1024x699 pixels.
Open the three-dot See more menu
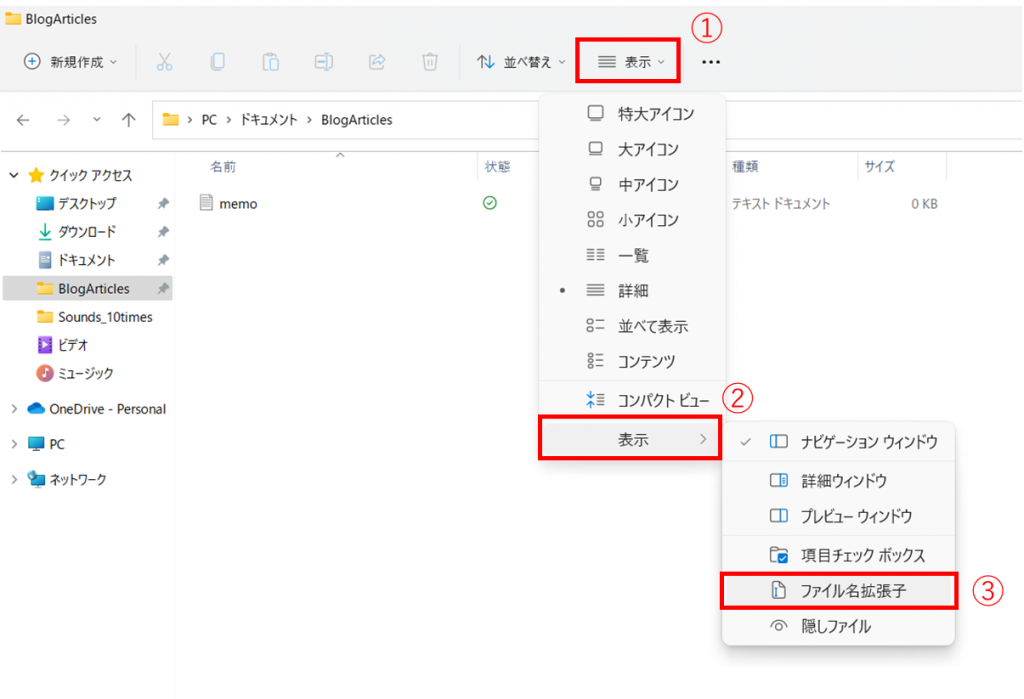[711, 62]
